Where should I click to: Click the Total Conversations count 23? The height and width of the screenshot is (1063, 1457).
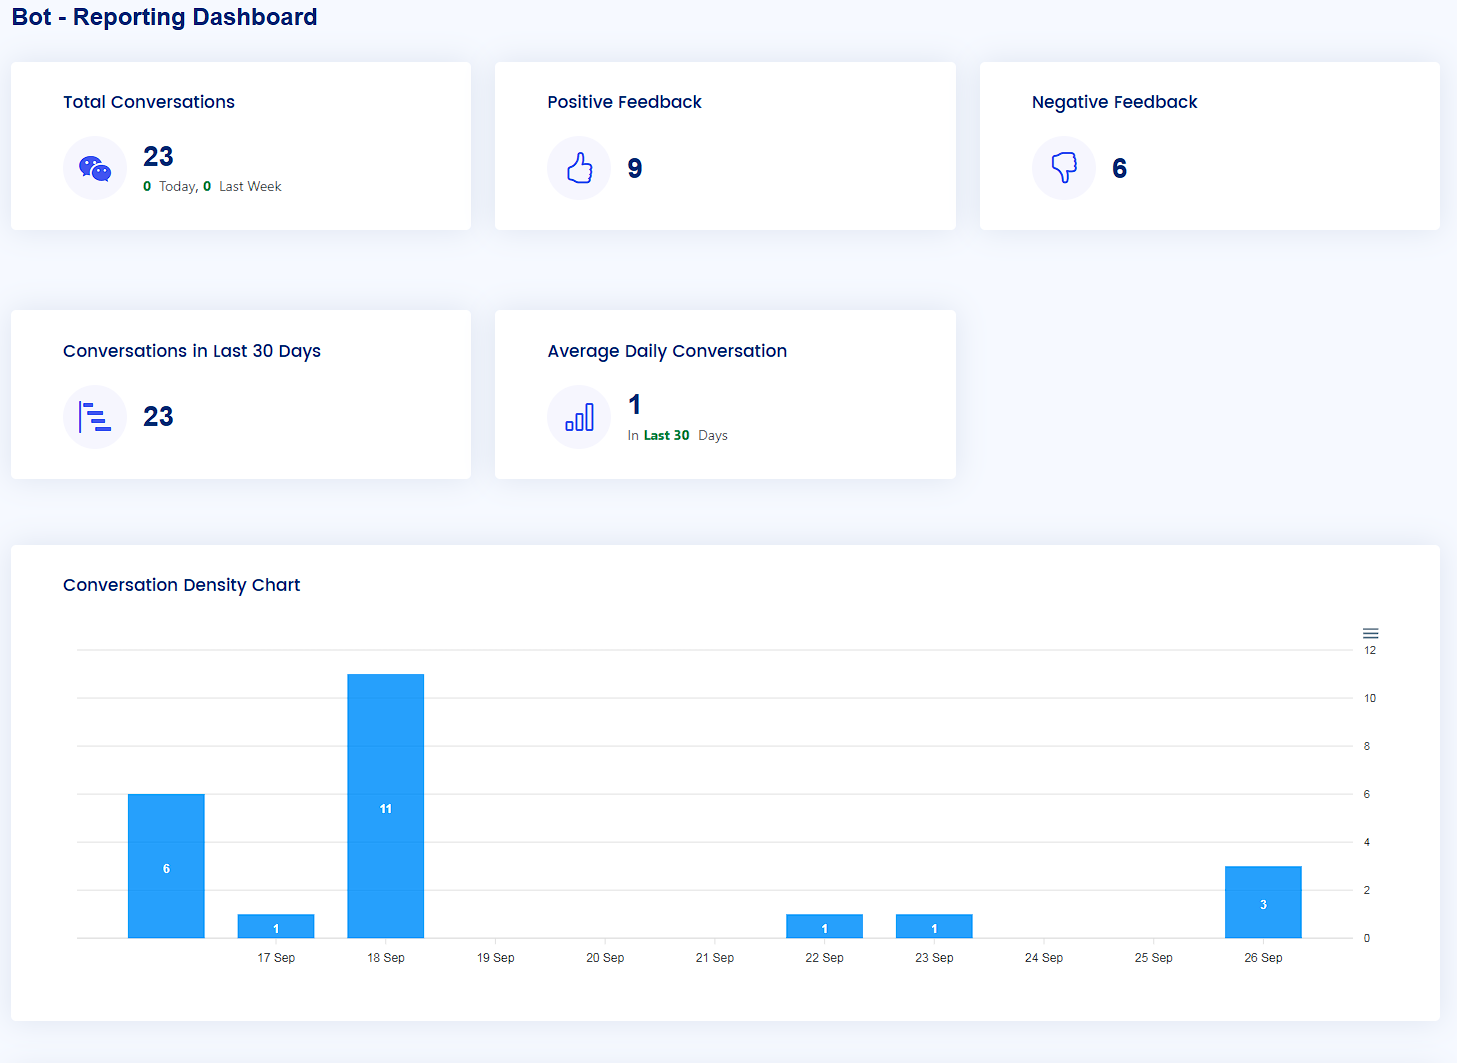click(x=158, y=157)
